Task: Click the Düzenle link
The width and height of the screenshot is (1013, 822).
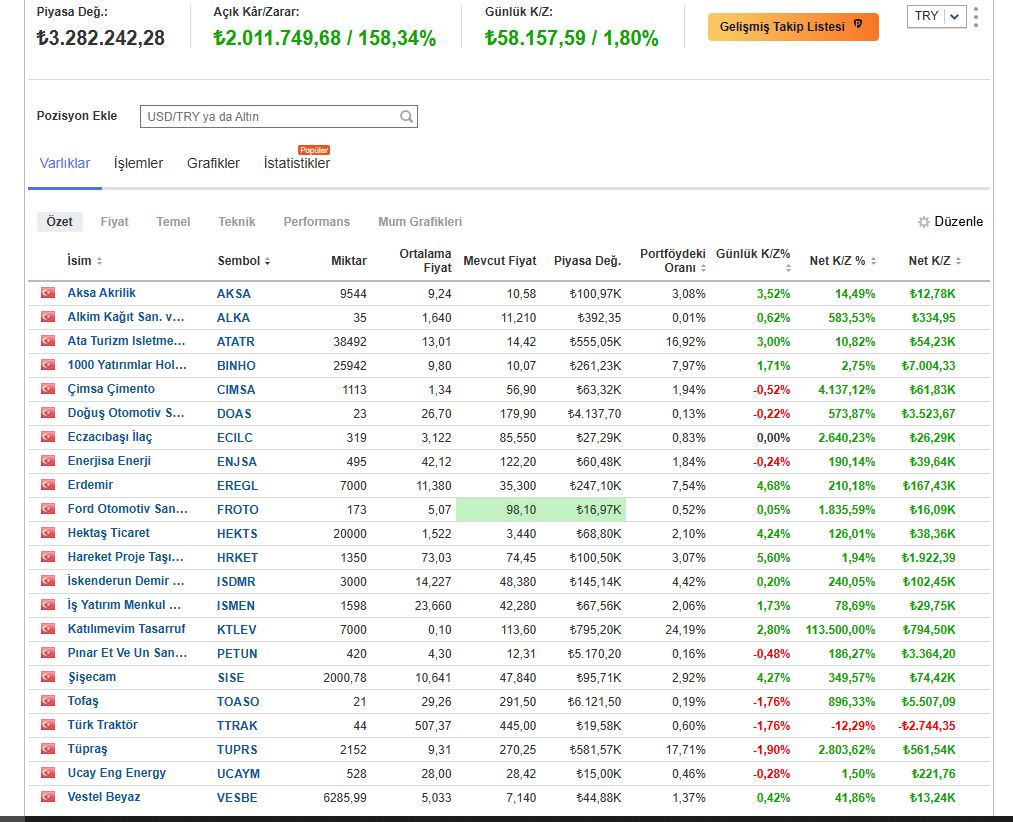Action: click(x=959, y=222)
